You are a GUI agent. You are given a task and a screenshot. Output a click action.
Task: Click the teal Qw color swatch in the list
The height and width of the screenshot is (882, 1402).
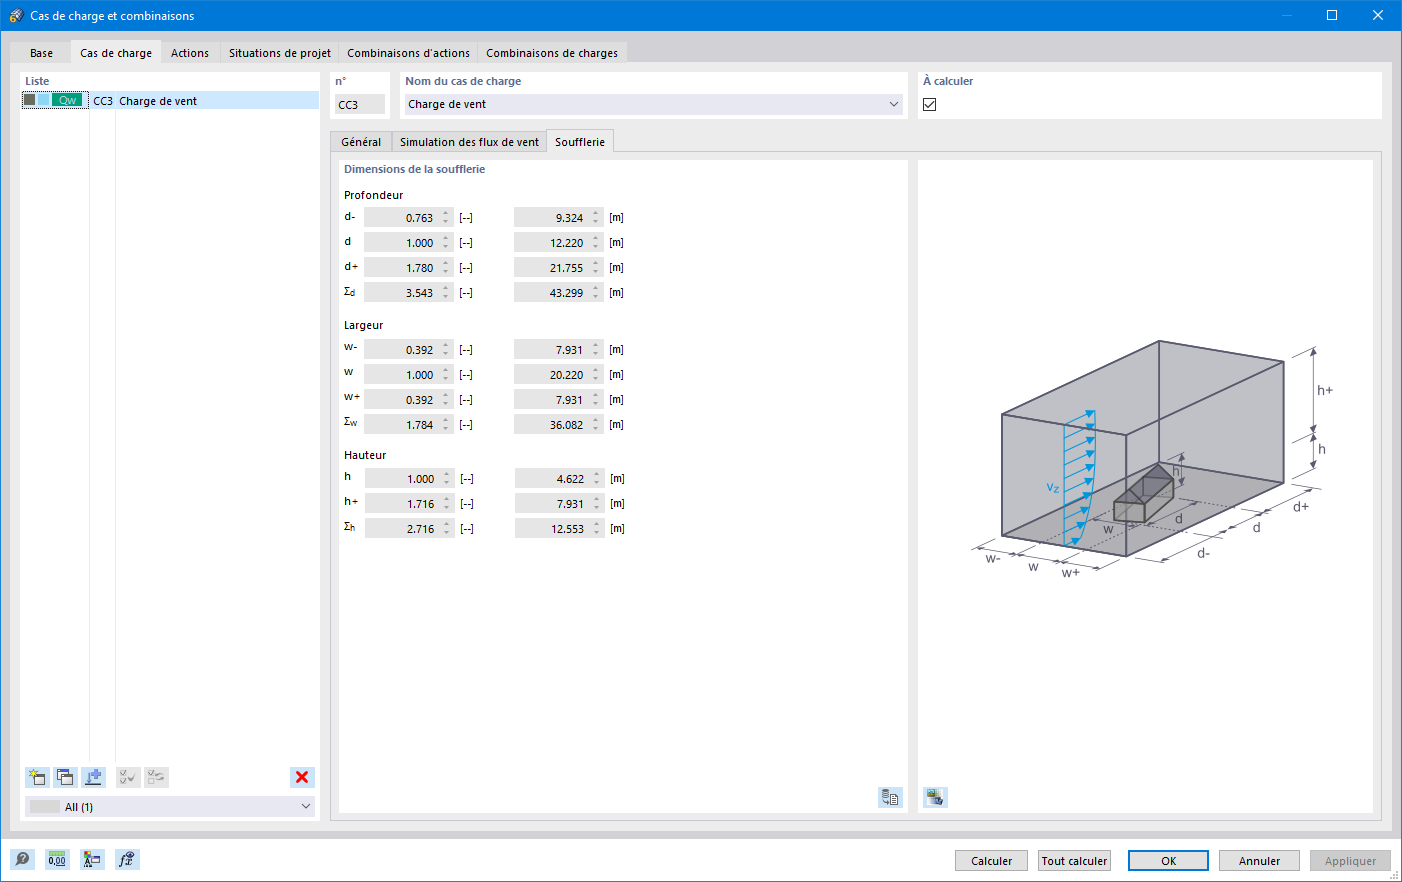[x=67, y=100]
